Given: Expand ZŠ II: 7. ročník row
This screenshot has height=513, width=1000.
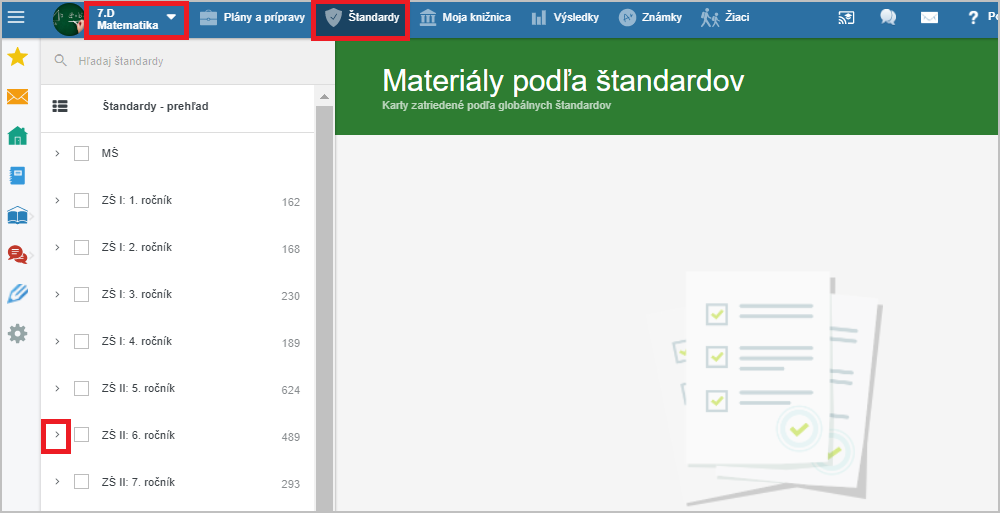Looking at the screenshot, I should (x=57, y=482).
